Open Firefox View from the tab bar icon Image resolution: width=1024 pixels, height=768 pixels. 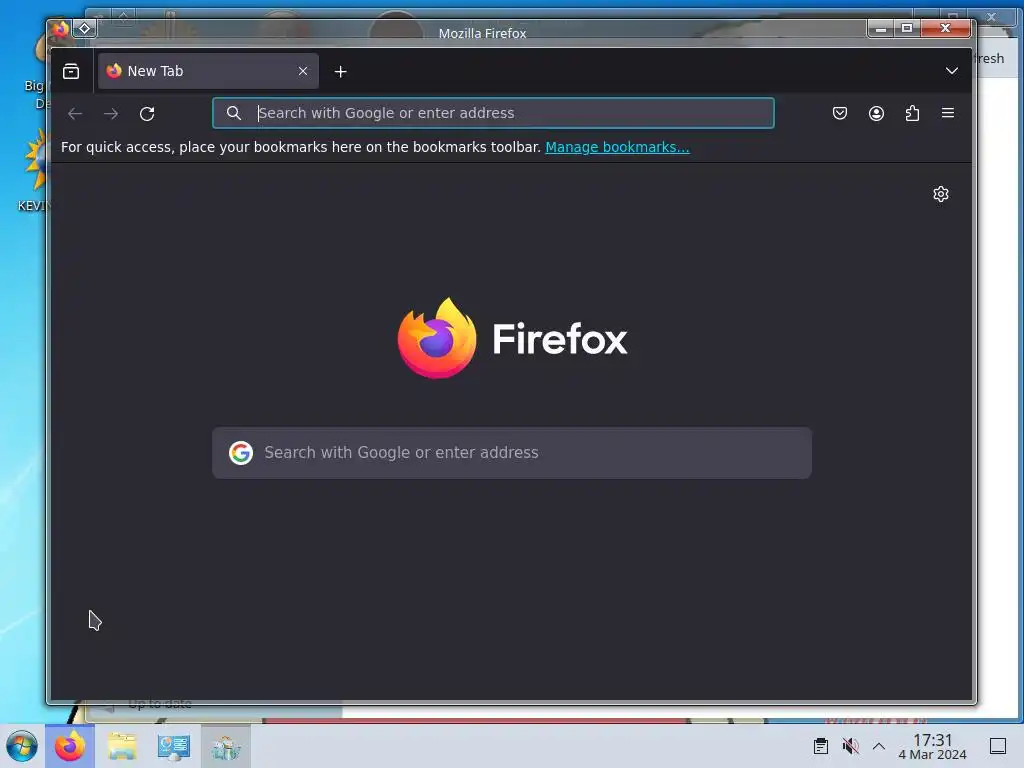(x=71, y=71)
